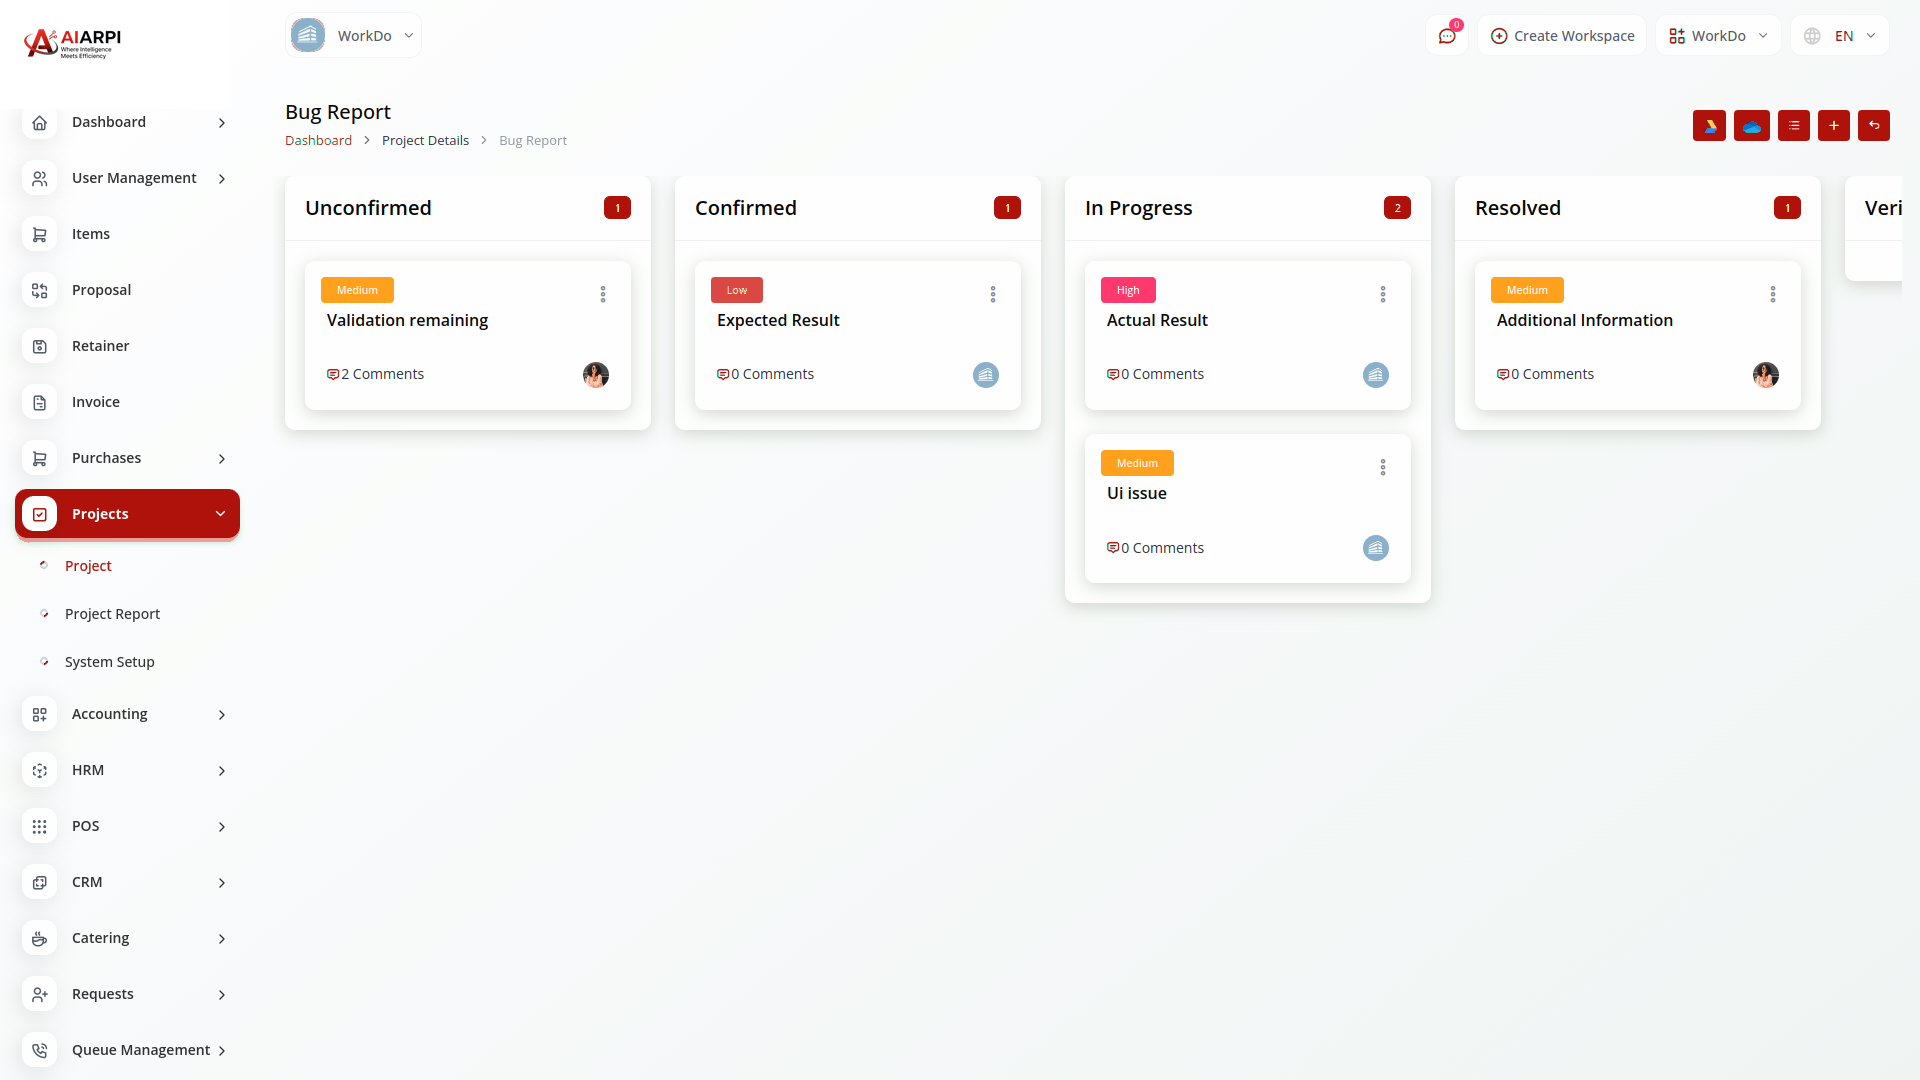Expand the Purchases menu chevron
This screenshot has width=1920, height=1080.
222,459
